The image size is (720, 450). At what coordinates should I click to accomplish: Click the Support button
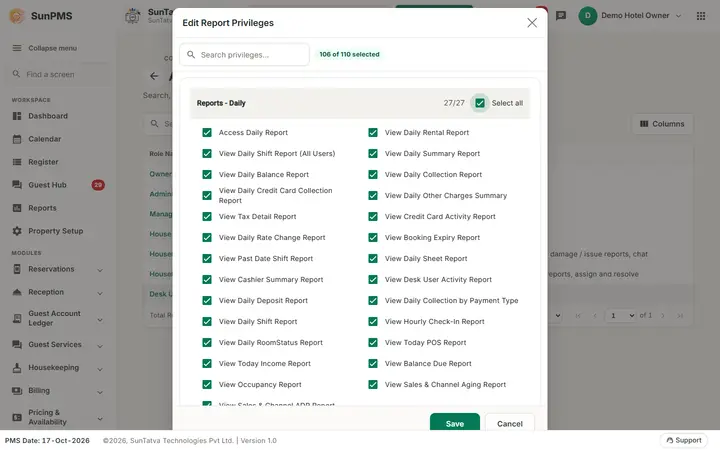click(684, 440)
